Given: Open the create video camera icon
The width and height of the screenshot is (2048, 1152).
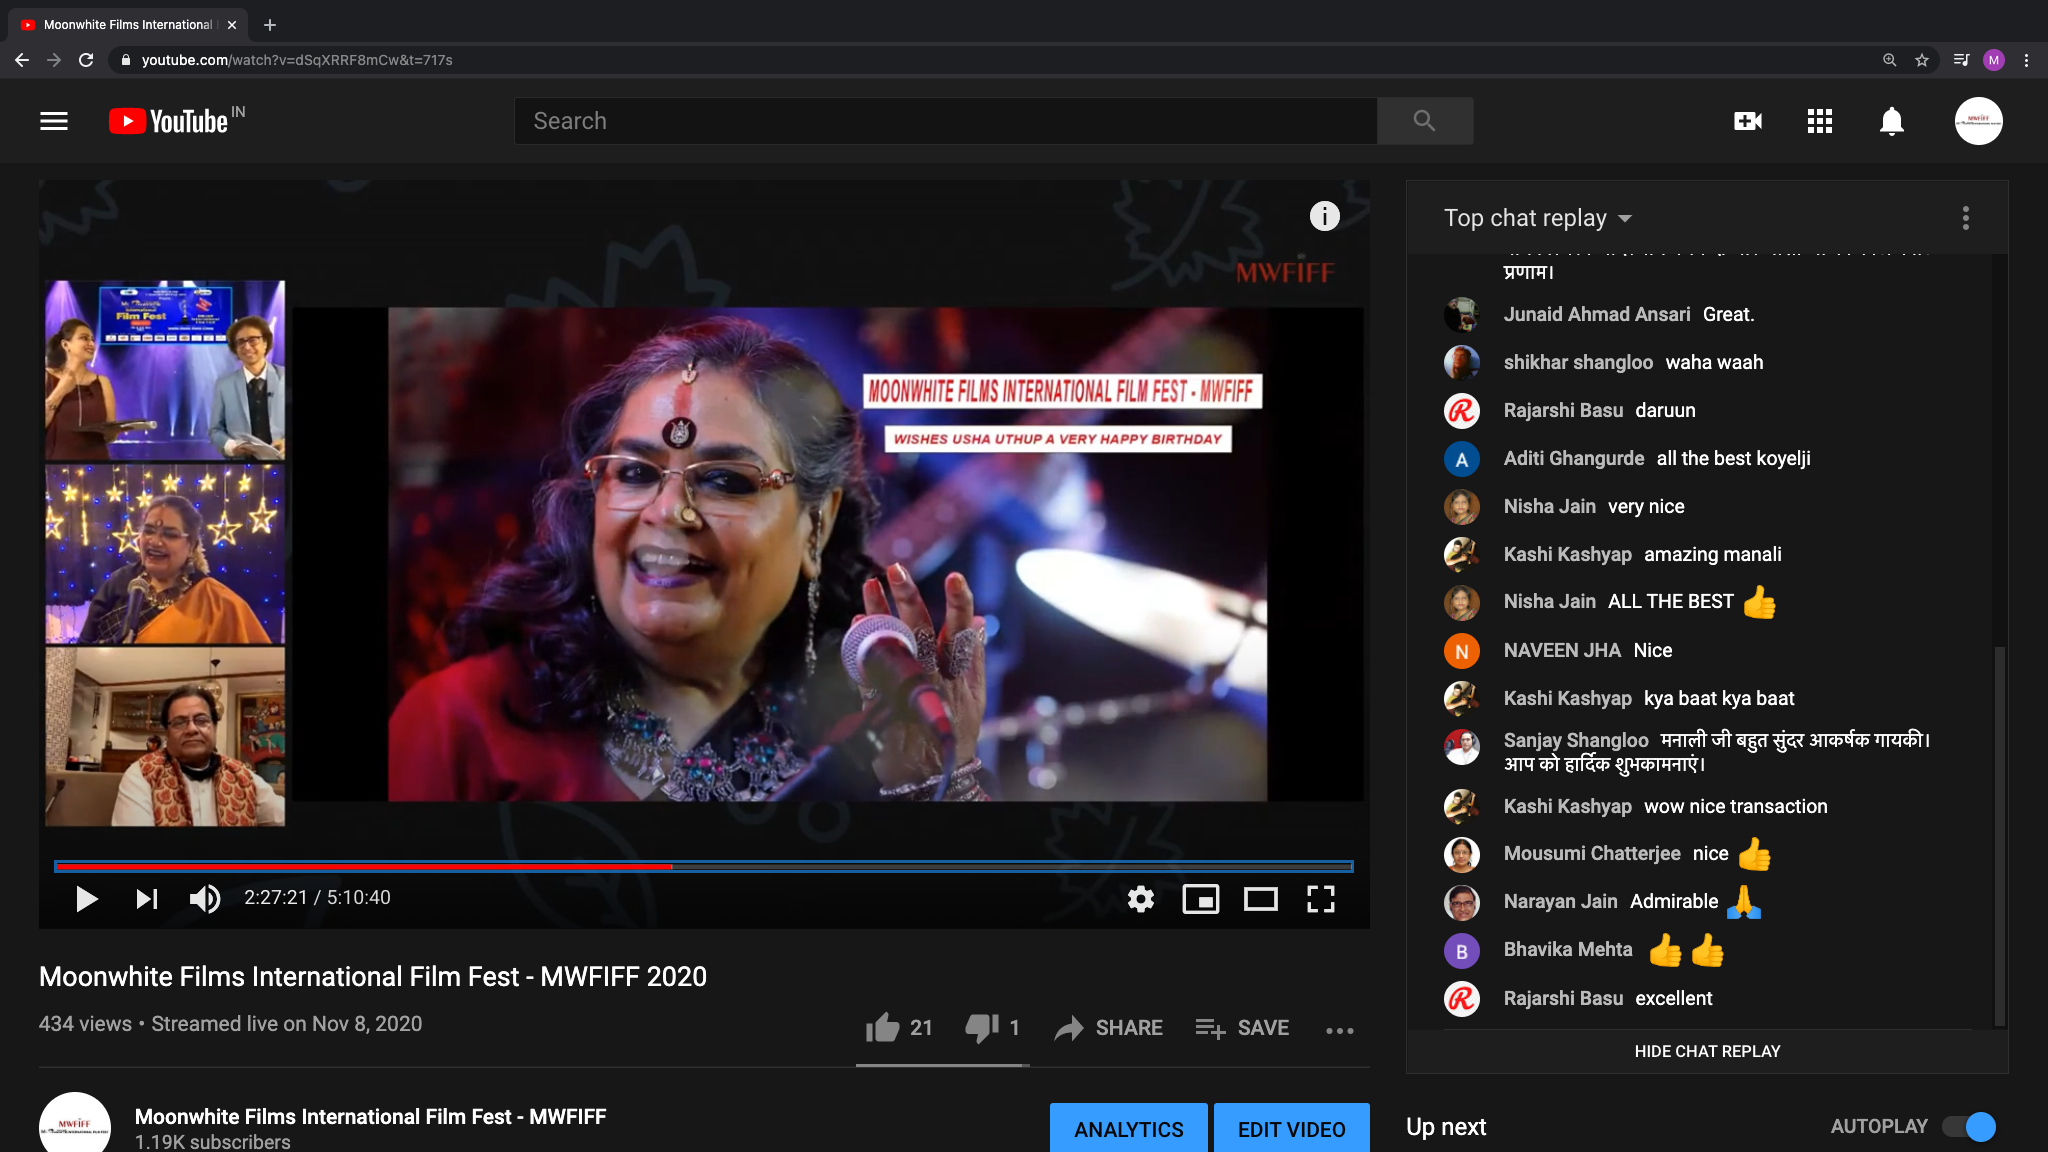Looking at the screenshot, I should (1748, 121).
